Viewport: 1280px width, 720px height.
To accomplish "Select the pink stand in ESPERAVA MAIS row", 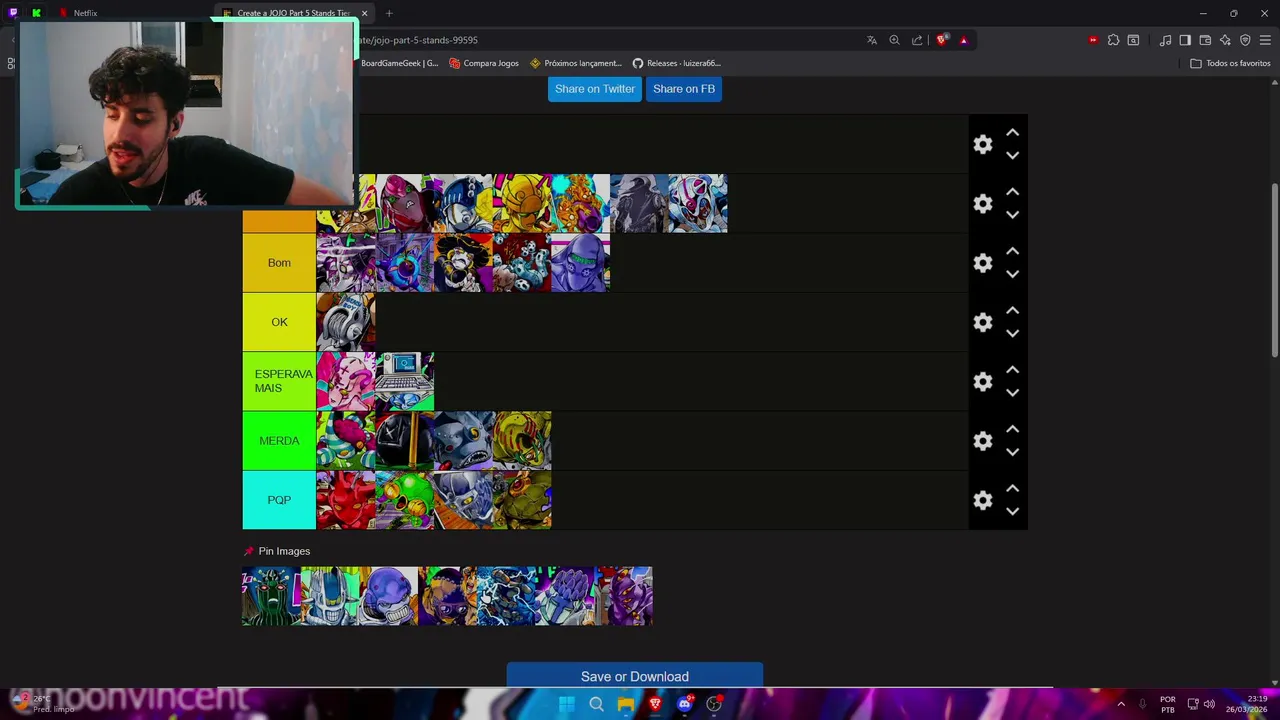I will click(346, 381).
